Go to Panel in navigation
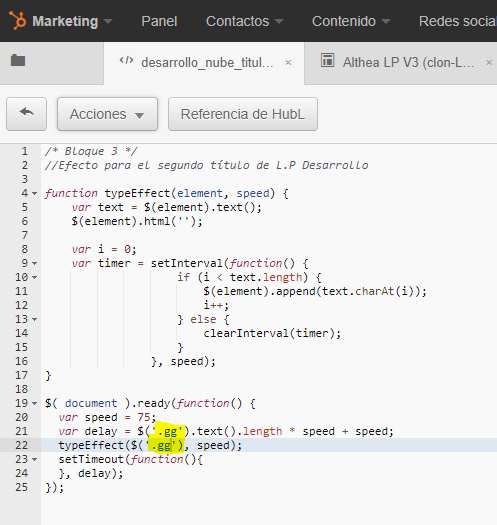This screenshot has height=525, width=497. [x=159, y=21]
